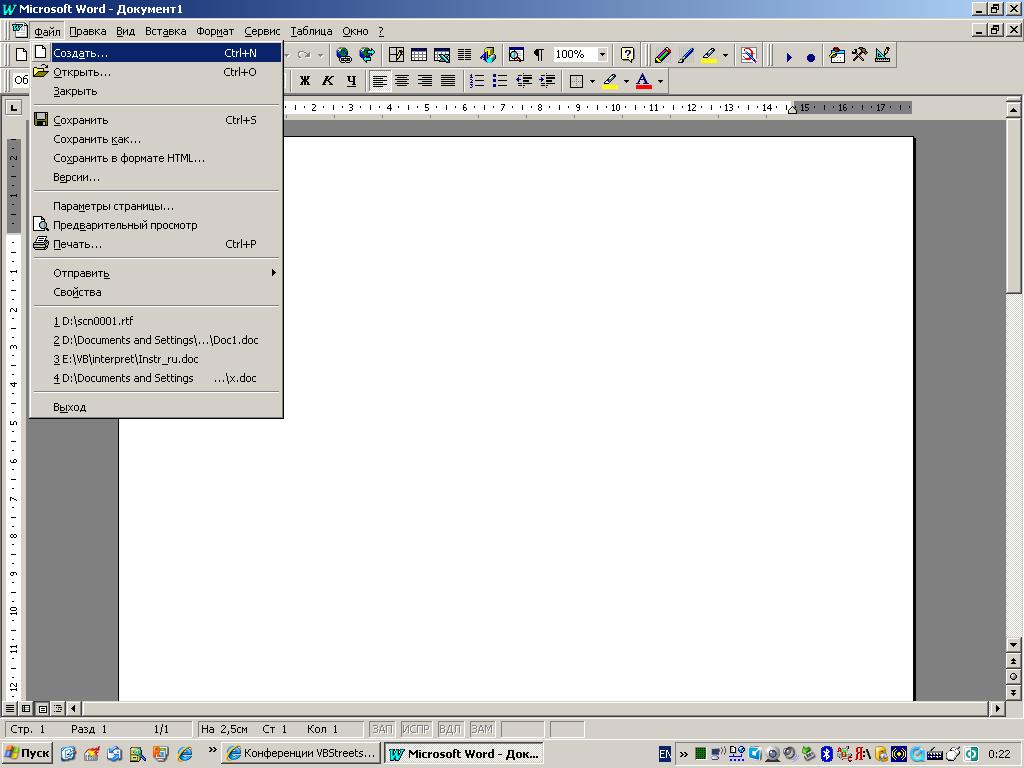Click the blue play arrow icon
Screen dimensions: 1024x768
tap(789, 57)
